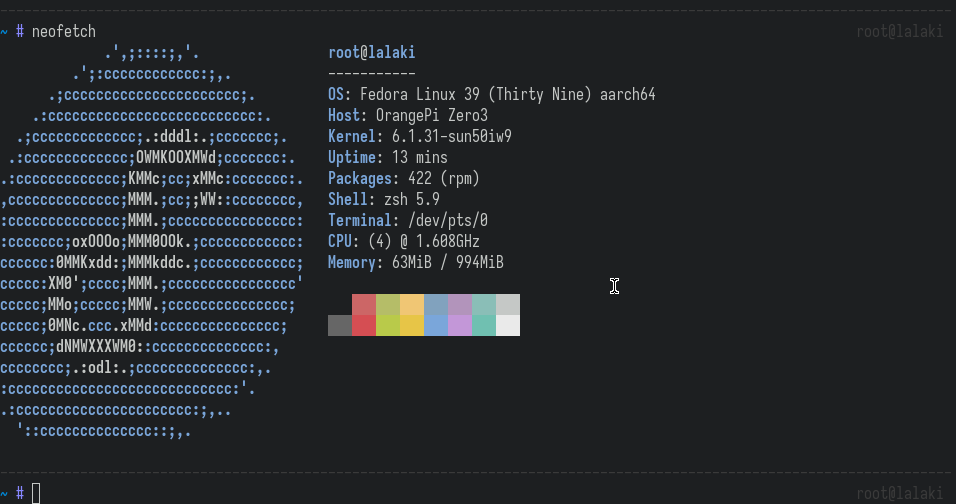Screen dimensions: 956x504
Task: Select the yellow swatch in the top color row
Action: point(412,304)
